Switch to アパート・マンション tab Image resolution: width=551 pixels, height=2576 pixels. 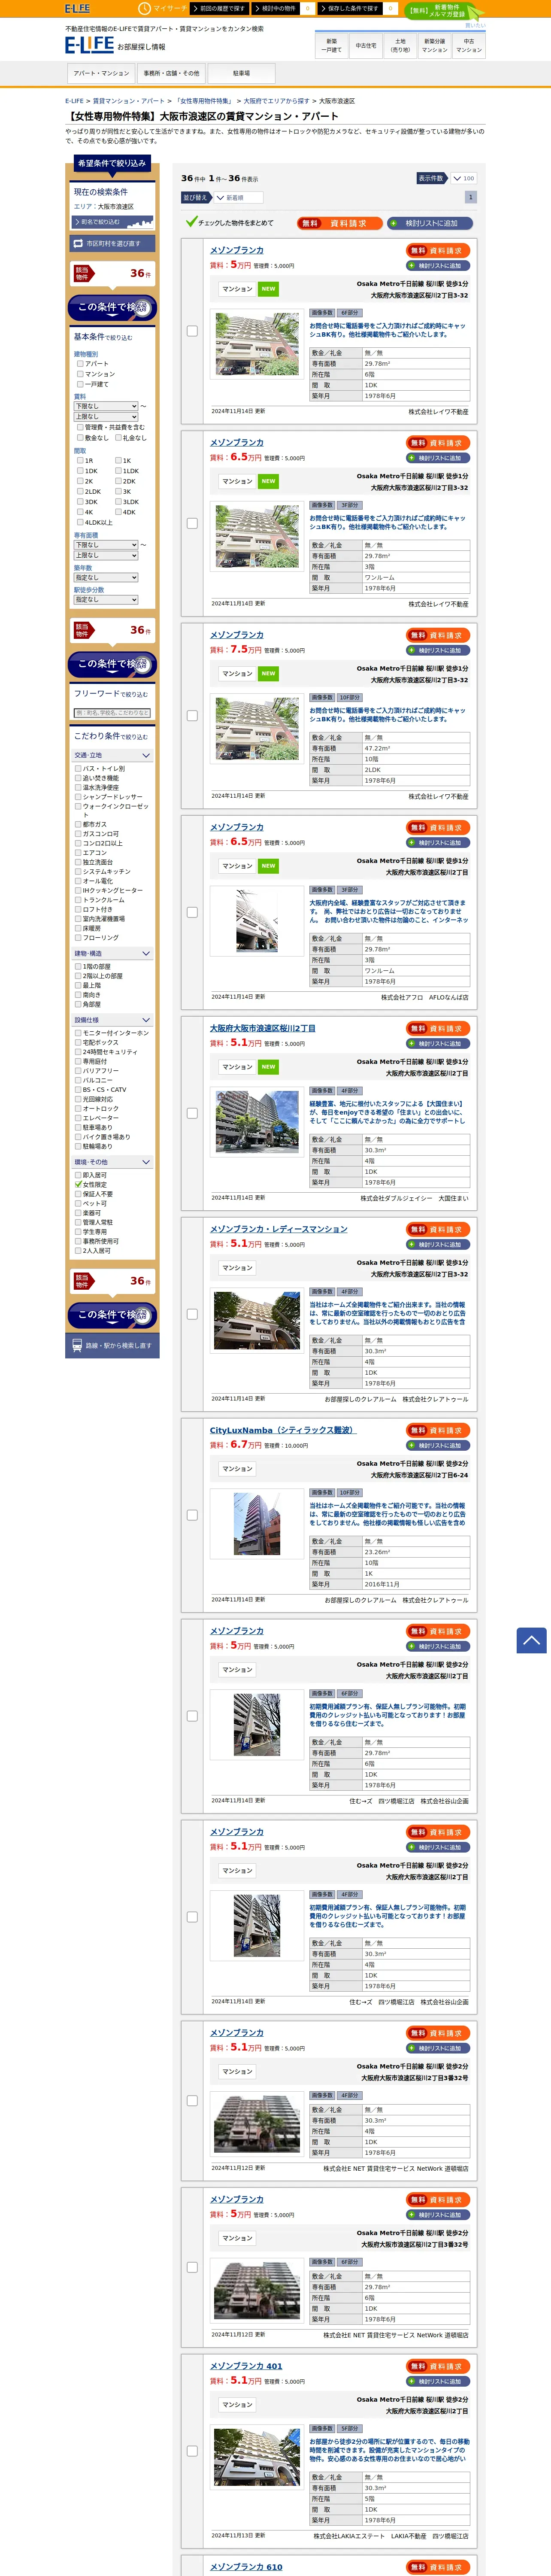point(101,73)
